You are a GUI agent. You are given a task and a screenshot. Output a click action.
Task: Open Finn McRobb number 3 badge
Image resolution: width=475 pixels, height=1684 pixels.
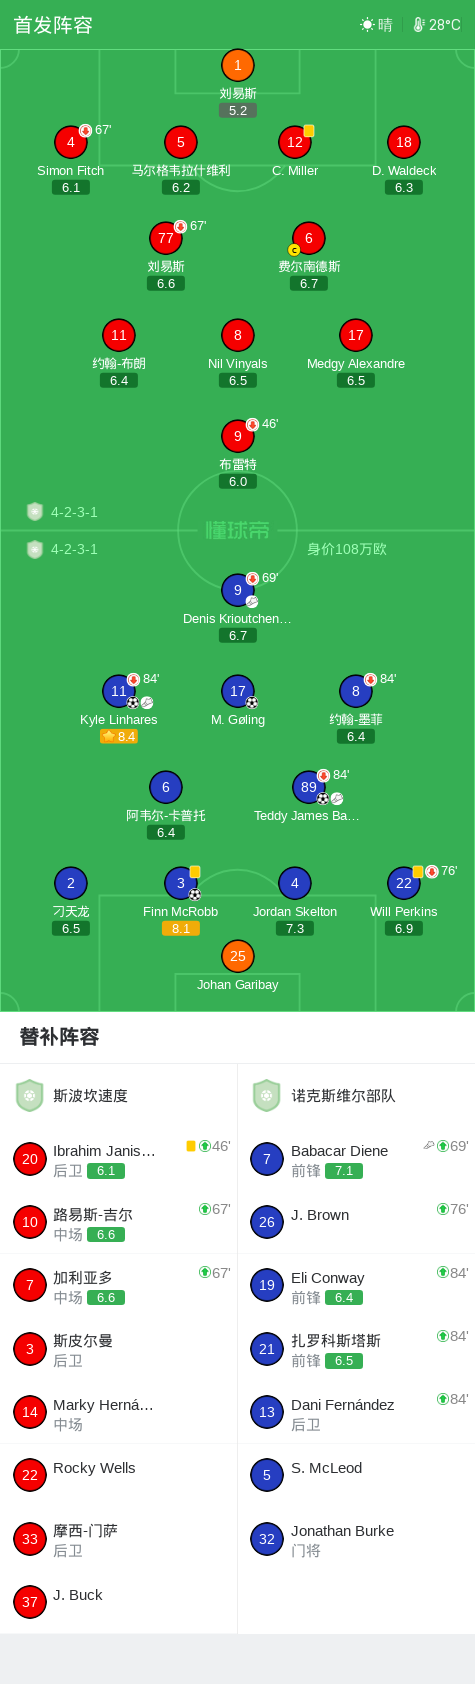(181, 883)
